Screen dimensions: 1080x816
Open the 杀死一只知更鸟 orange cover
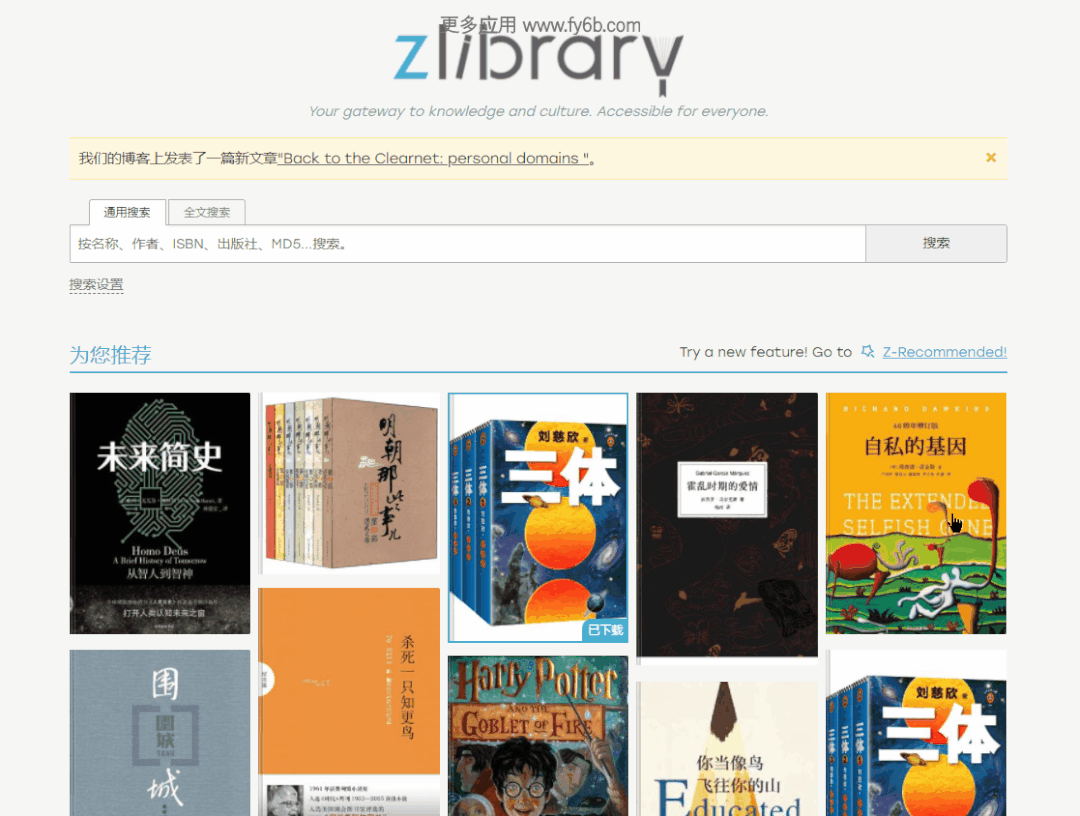(349, 702)
